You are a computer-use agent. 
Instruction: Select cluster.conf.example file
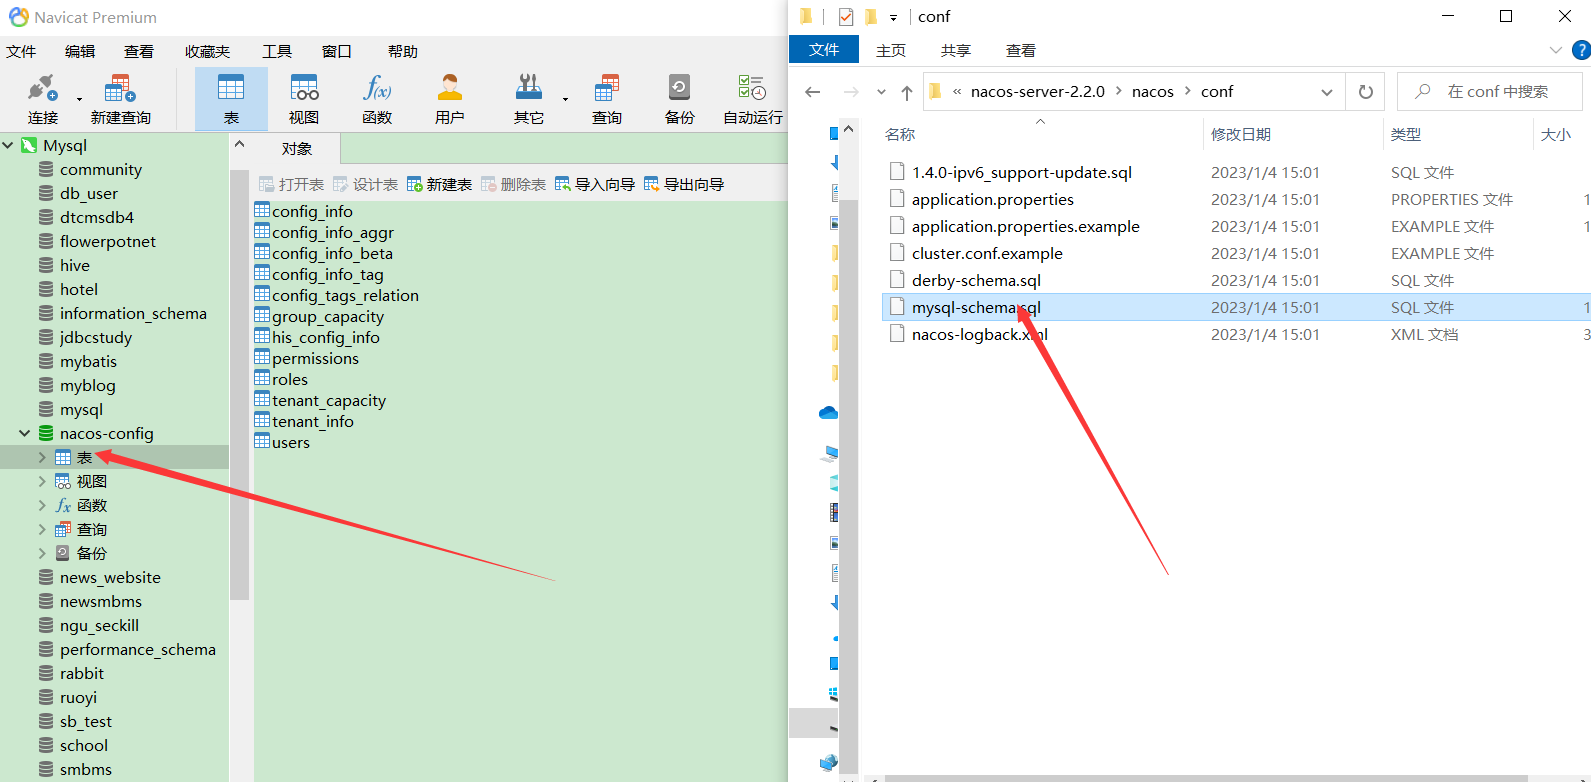[987, 253]
